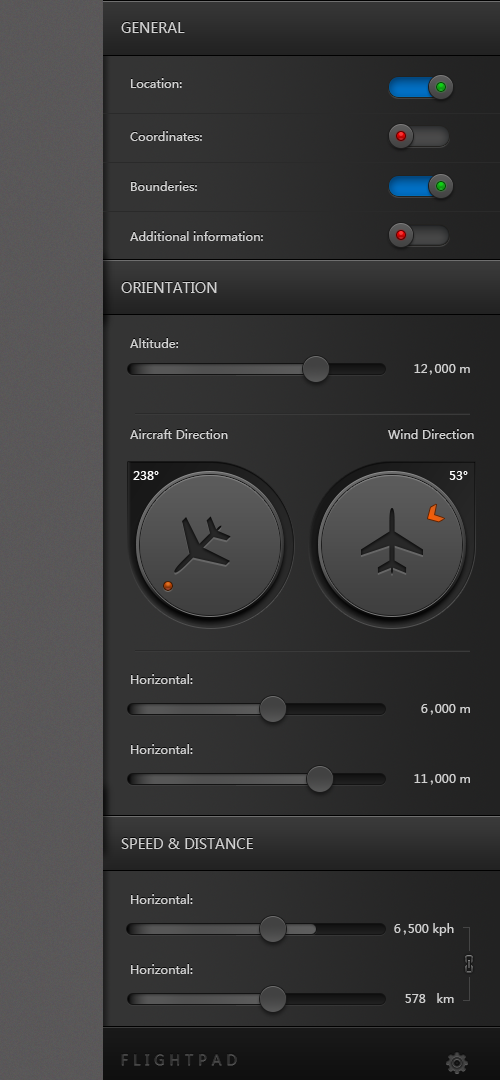500x1080 pixels.
Task: Click the chain link icon between sliders
Action: (x=469, y=964)
